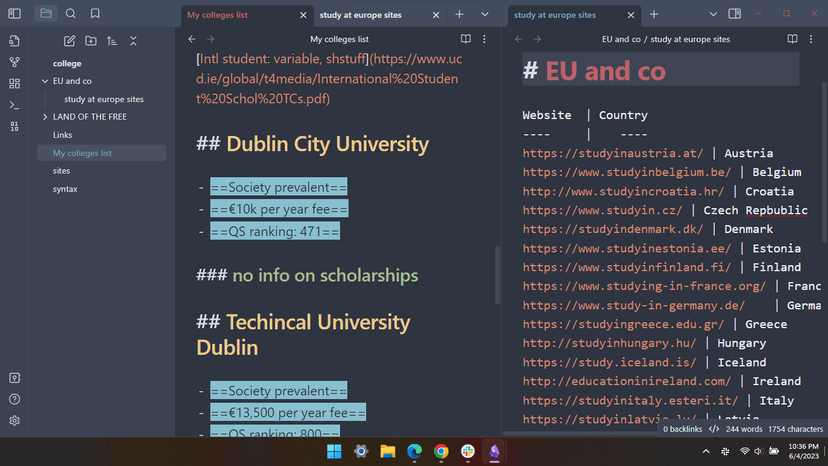828x466 pixels.
Task: Open the studyinaustria.at link
Action: pyautogui.click(x=617, y=153)
